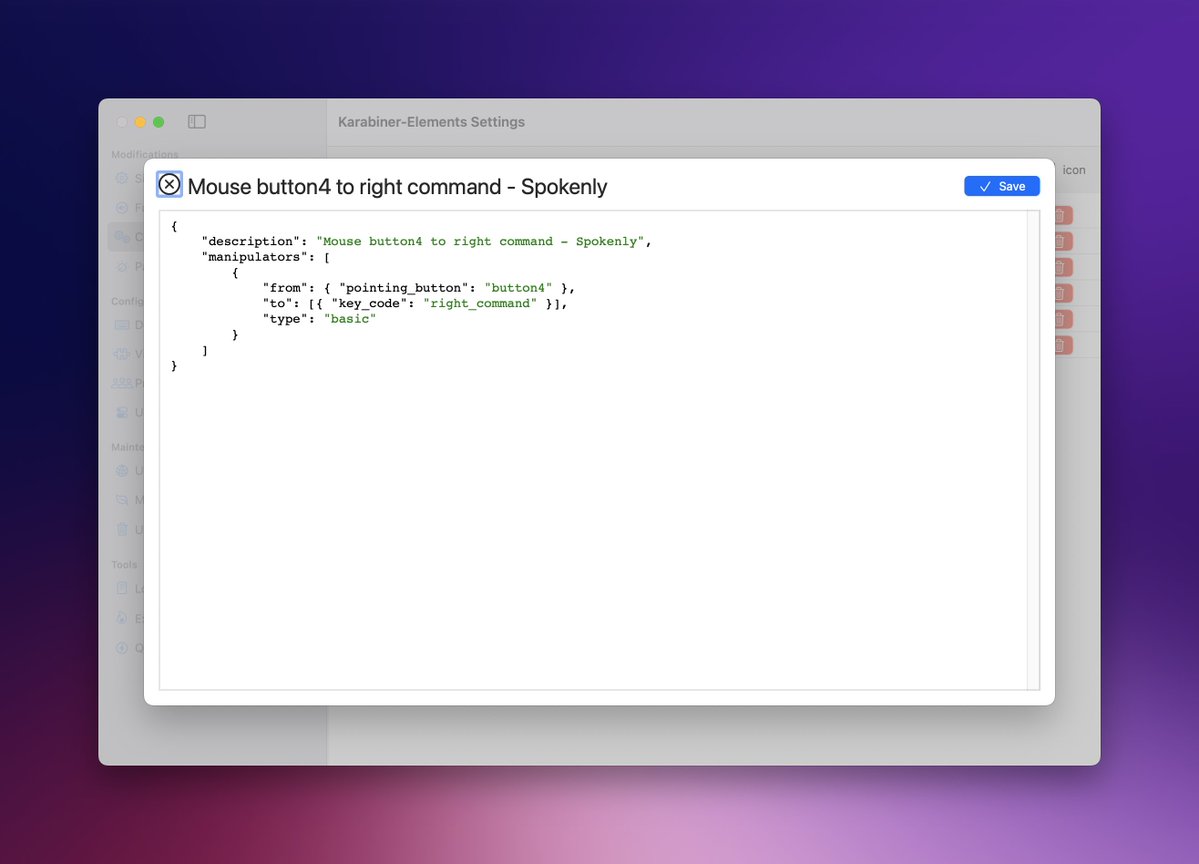The height and width of the screenshot is (864, 1199).
Task: Click the "right_command" value text
Action: click(479, 304)
